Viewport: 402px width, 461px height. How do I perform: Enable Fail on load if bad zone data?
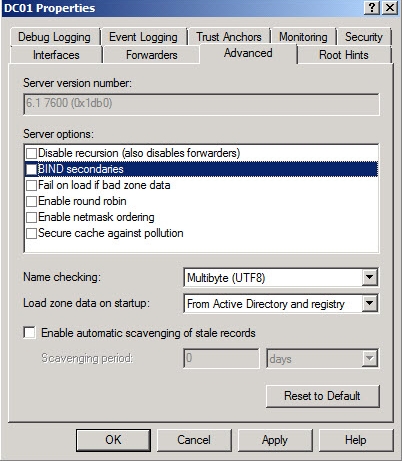pyautogui.click(x=31, y=185)
